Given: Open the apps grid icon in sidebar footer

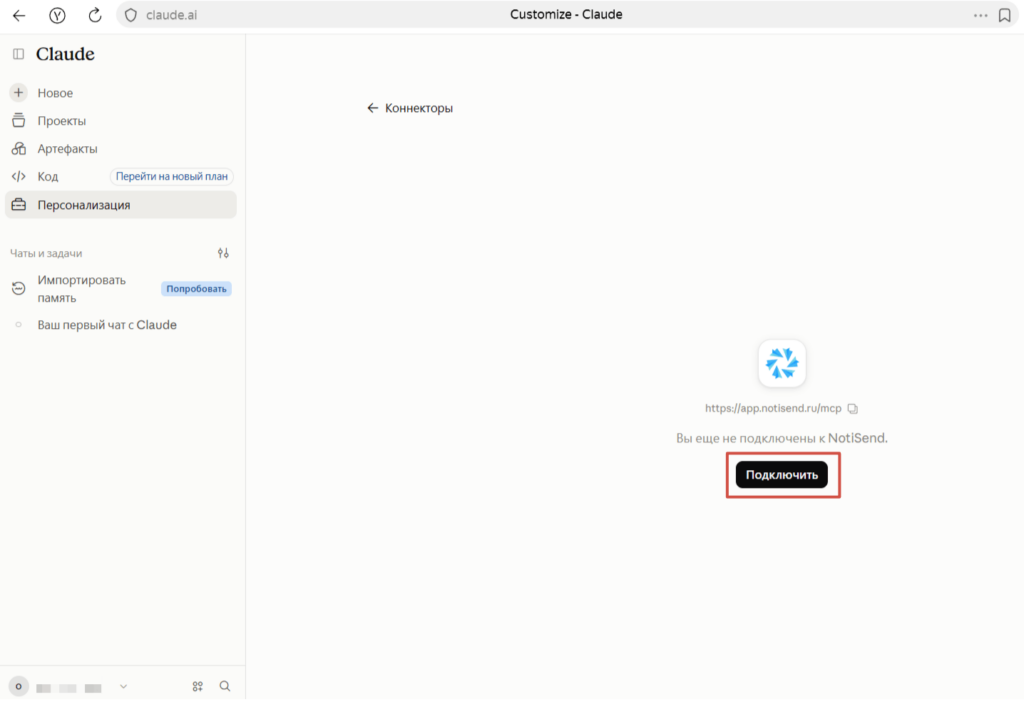Looking at the screenshot, I should tap(198, 686).
